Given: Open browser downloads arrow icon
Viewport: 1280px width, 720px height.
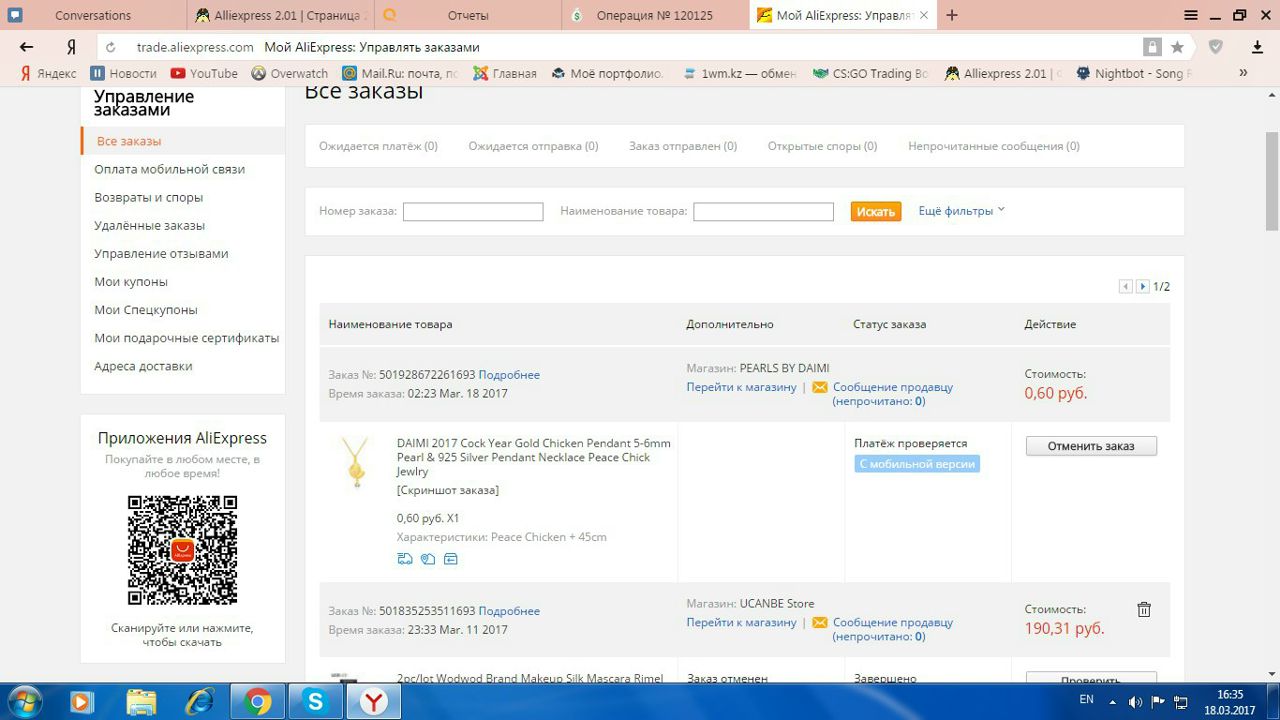Looking at the screenshot, I should 1258,47.
